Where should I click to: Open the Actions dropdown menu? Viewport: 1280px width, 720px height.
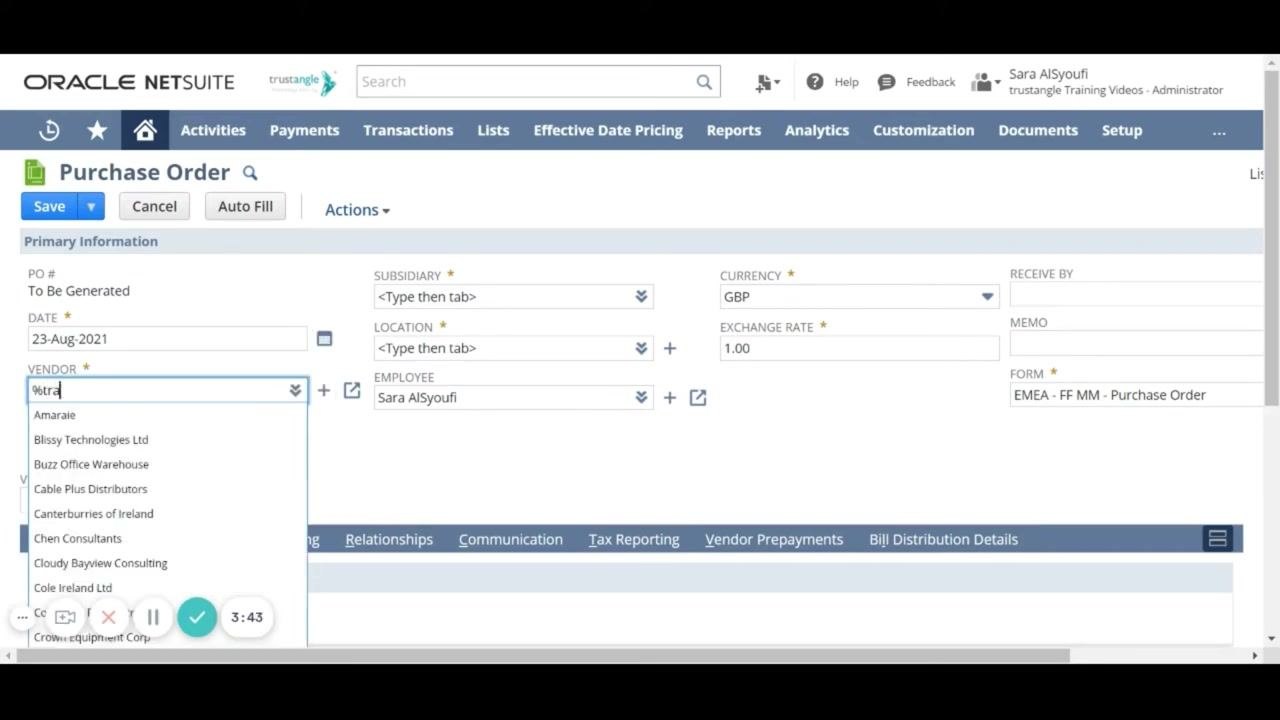357,210
